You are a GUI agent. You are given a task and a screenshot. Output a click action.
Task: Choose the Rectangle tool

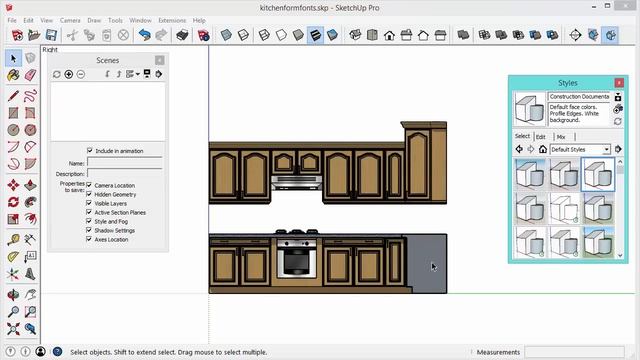pos(13,113)
